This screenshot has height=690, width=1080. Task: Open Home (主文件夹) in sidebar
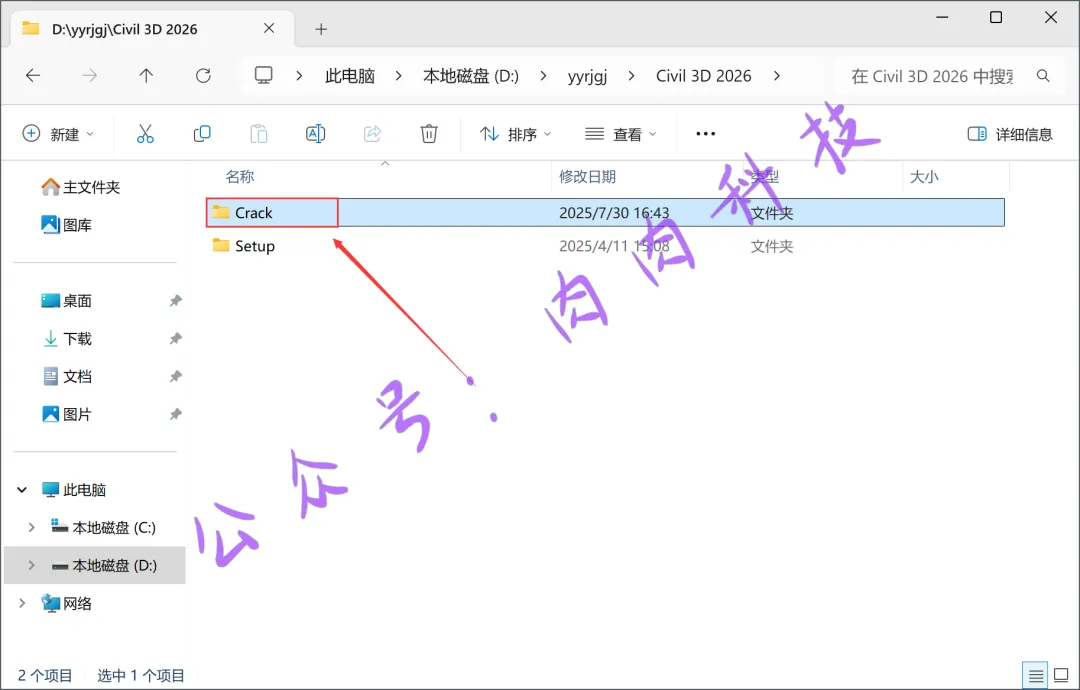click(x=81, y=187)
